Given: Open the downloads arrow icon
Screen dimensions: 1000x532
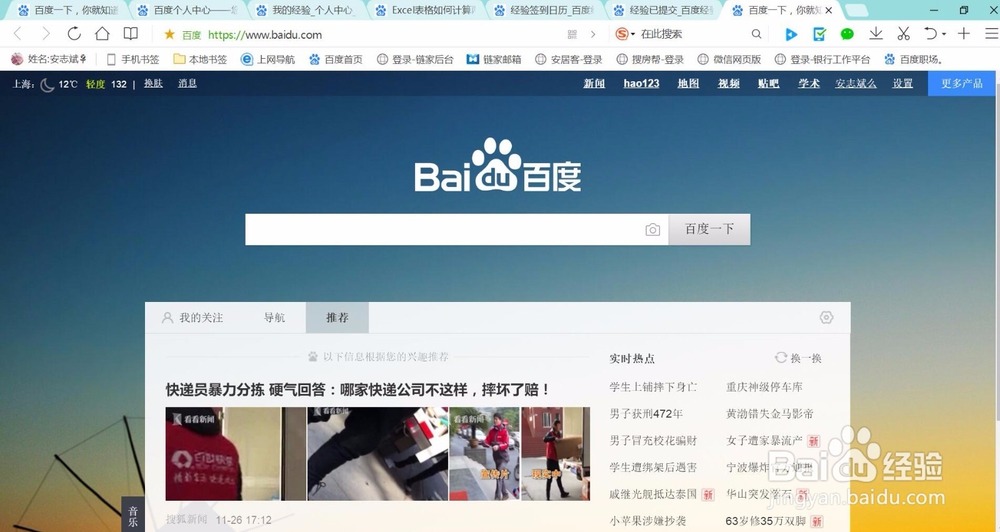Looking at the screenshot, I should tap(876, 34).
